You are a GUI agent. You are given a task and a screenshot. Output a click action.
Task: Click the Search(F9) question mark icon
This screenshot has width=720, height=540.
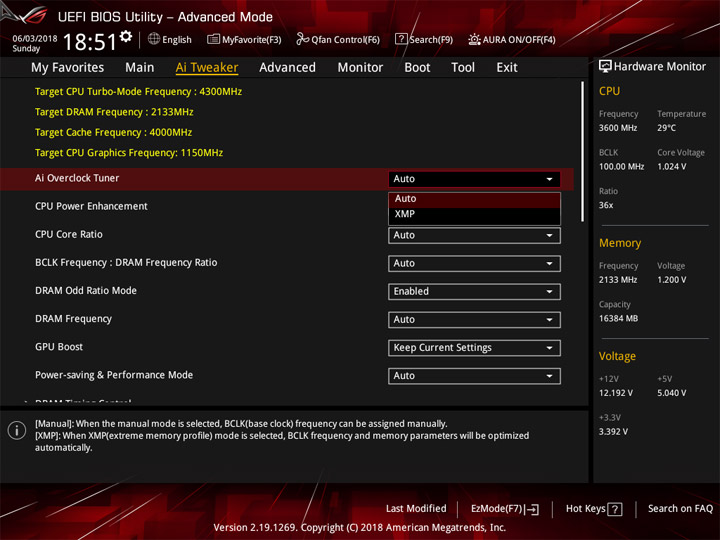tap(401, 39)
